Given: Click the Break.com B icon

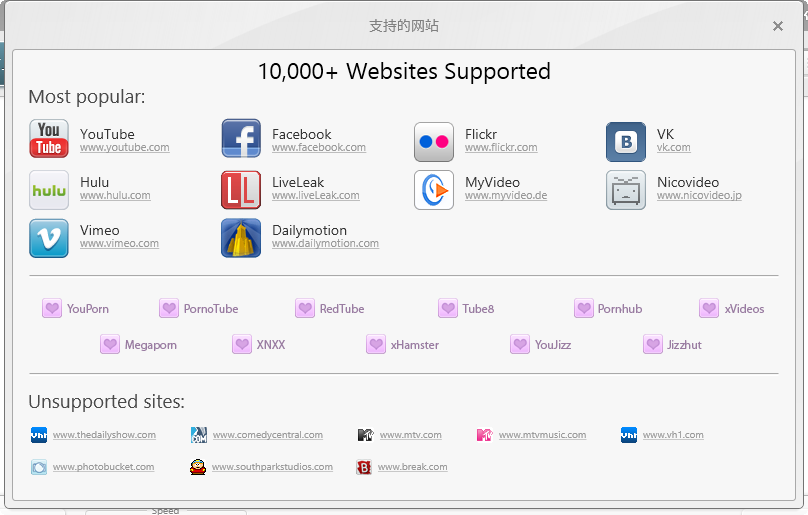Looking at the screenshot, I should click(x=364, y=467).
